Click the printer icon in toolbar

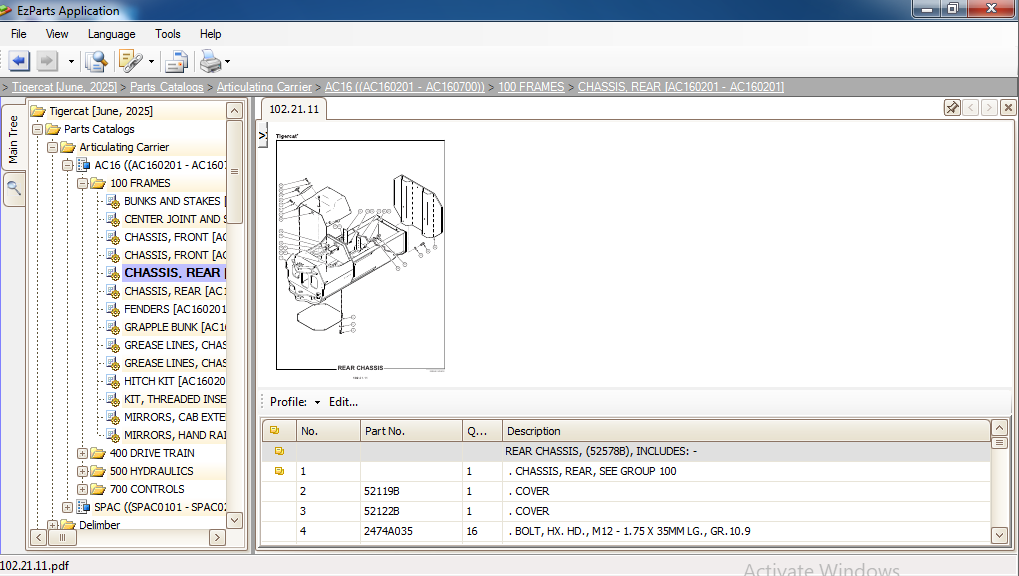tap(211, 62)
